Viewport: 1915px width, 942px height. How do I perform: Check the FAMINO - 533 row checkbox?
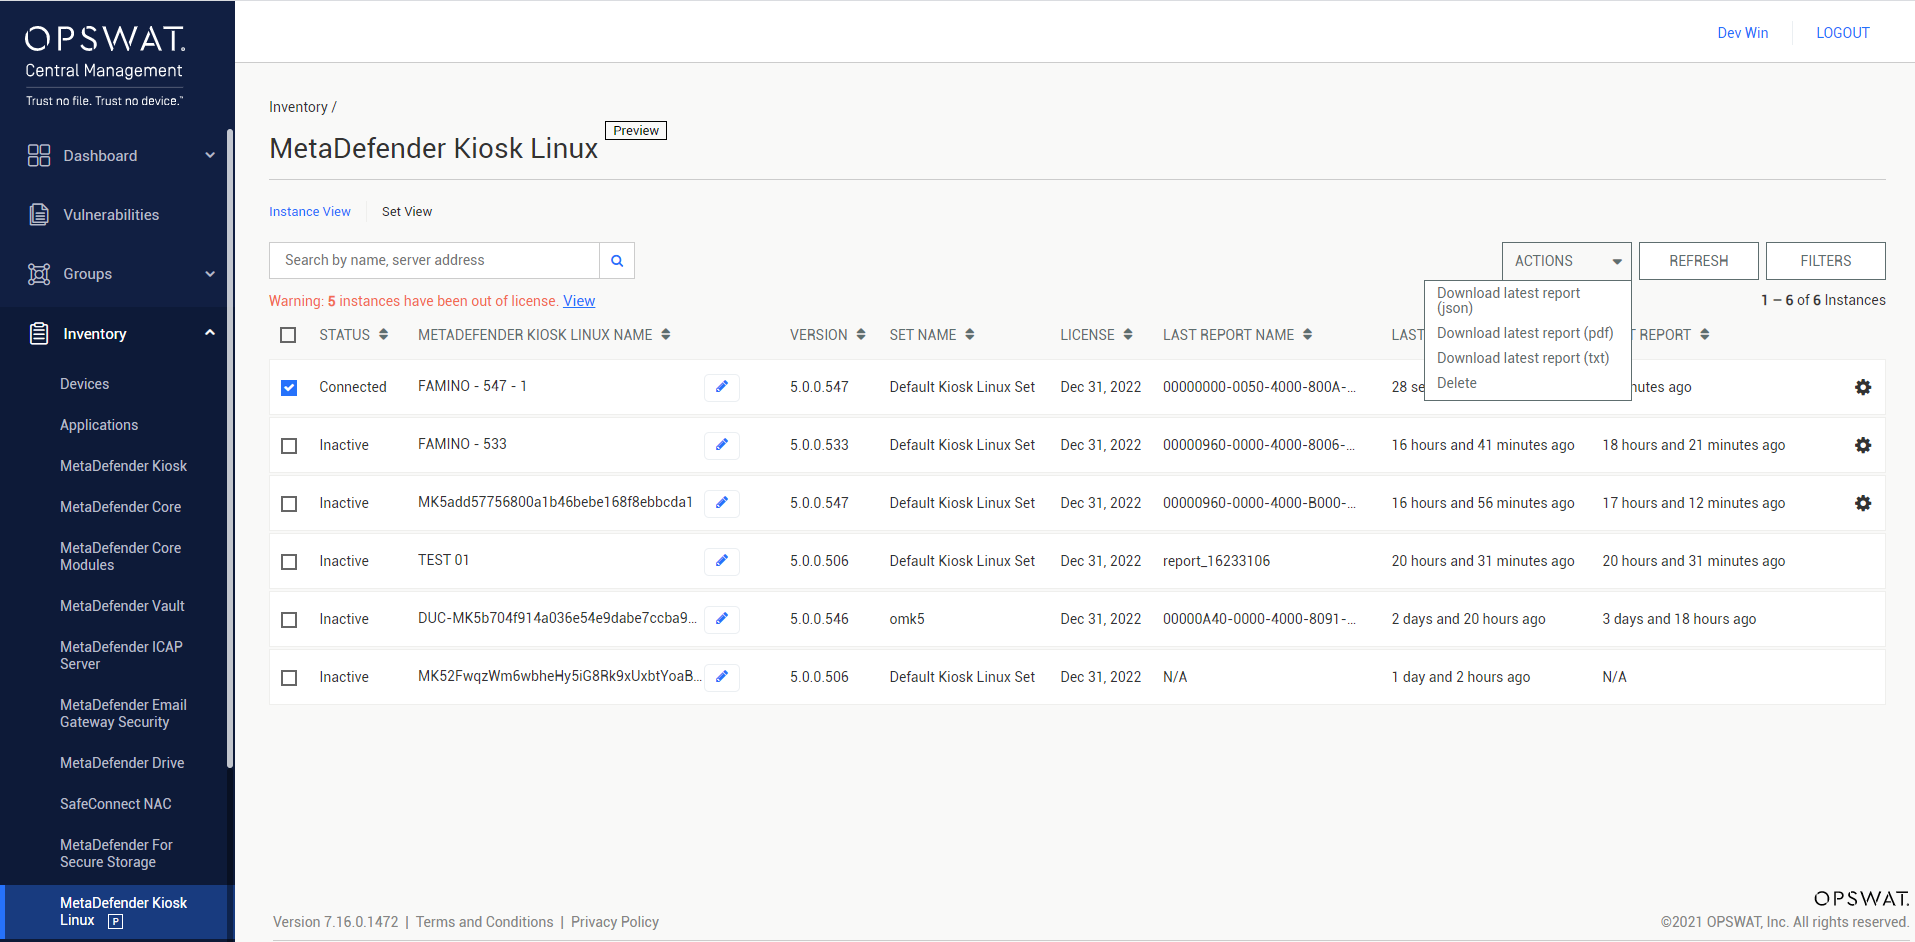point(289,445)
